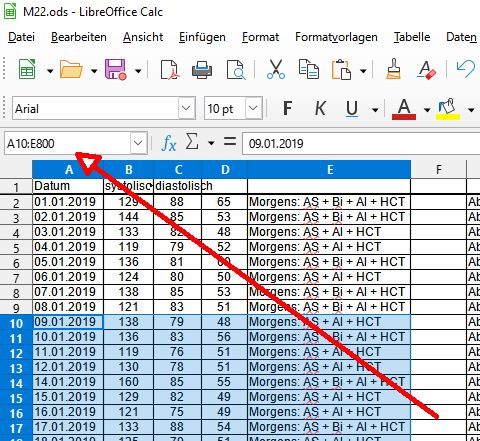Click Clear Direct Formatting icon
Screen dimensions: 480x441
tap(426, 69)
